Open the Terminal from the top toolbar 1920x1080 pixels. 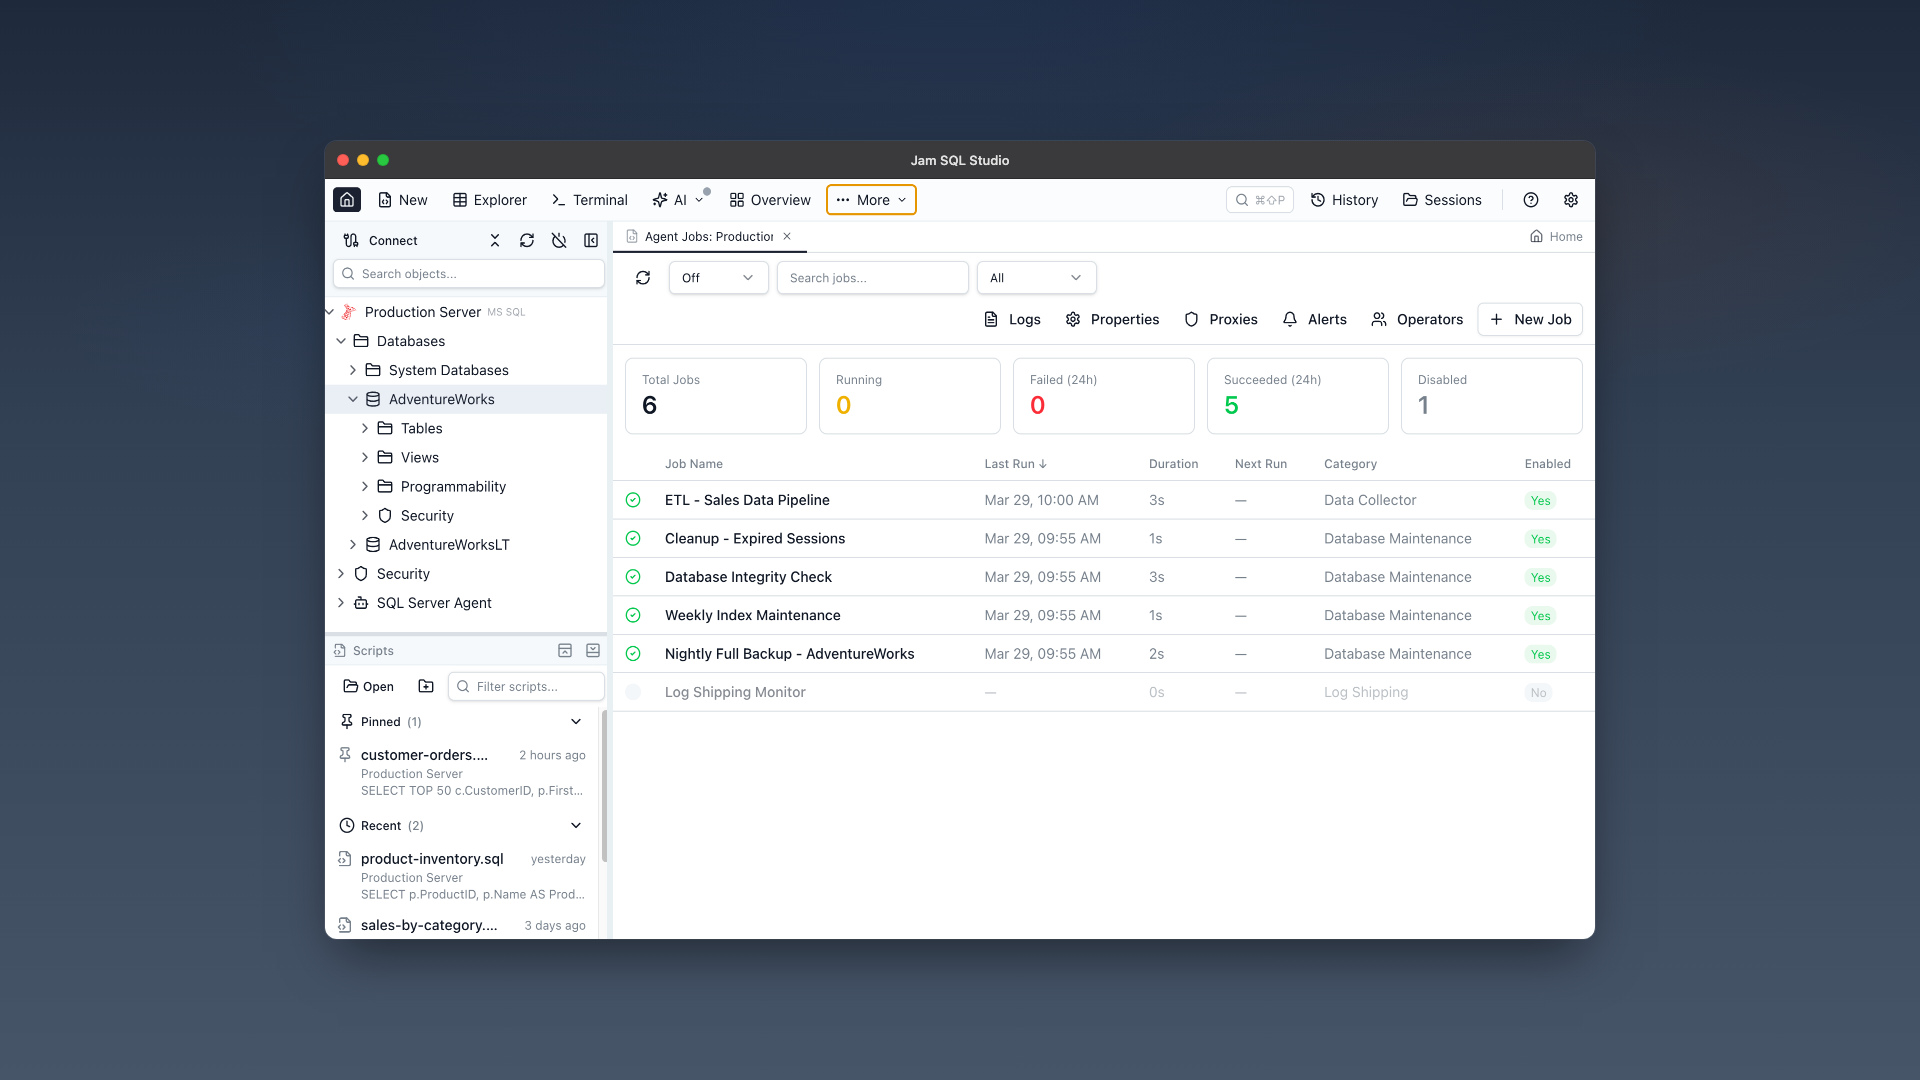pyautogui.click(x=589, y=199)
